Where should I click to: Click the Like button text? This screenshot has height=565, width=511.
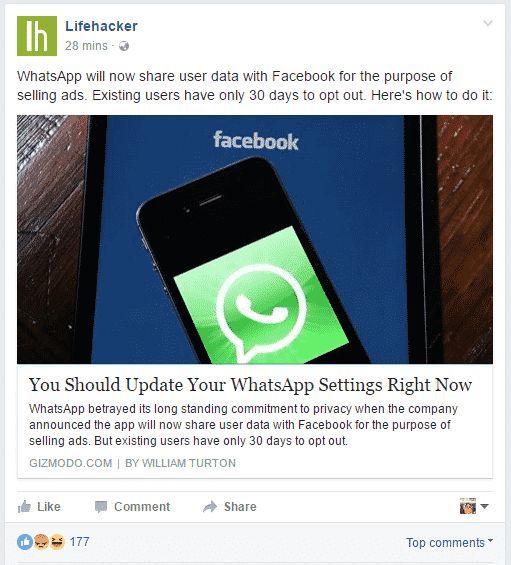(x=49, y=507)
